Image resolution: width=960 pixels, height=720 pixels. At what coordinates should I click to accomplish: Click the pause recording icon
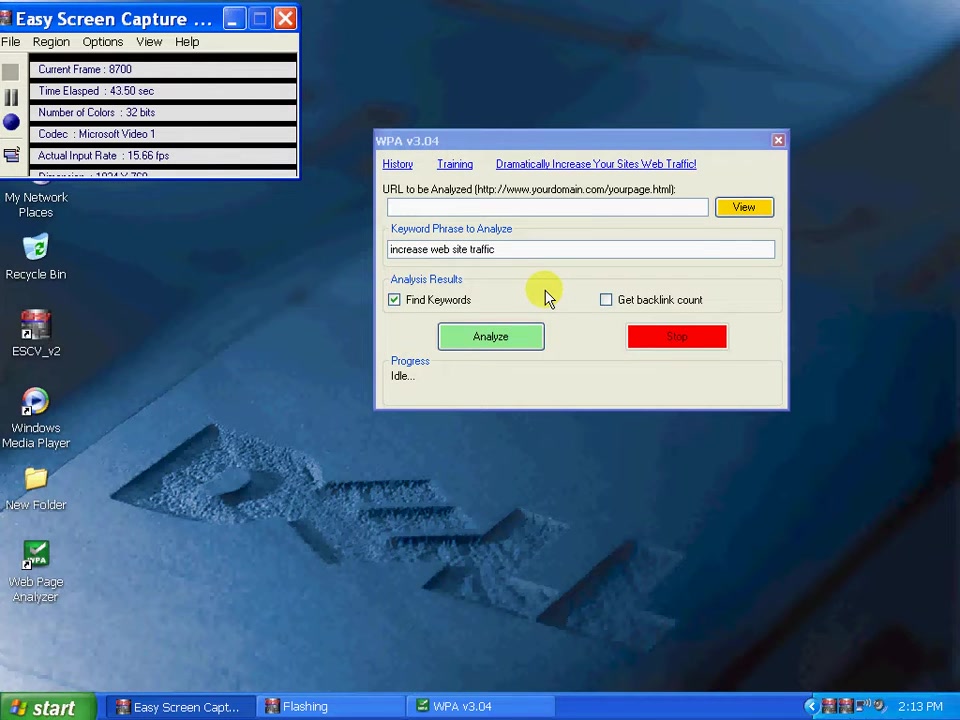coord(11,97)
